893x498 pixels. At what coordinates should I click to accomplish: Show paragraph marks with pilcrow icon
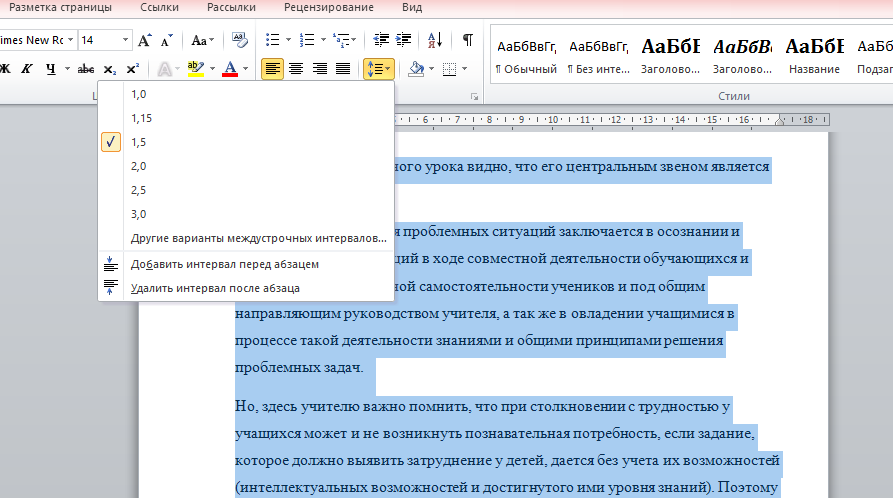(467, 41)
